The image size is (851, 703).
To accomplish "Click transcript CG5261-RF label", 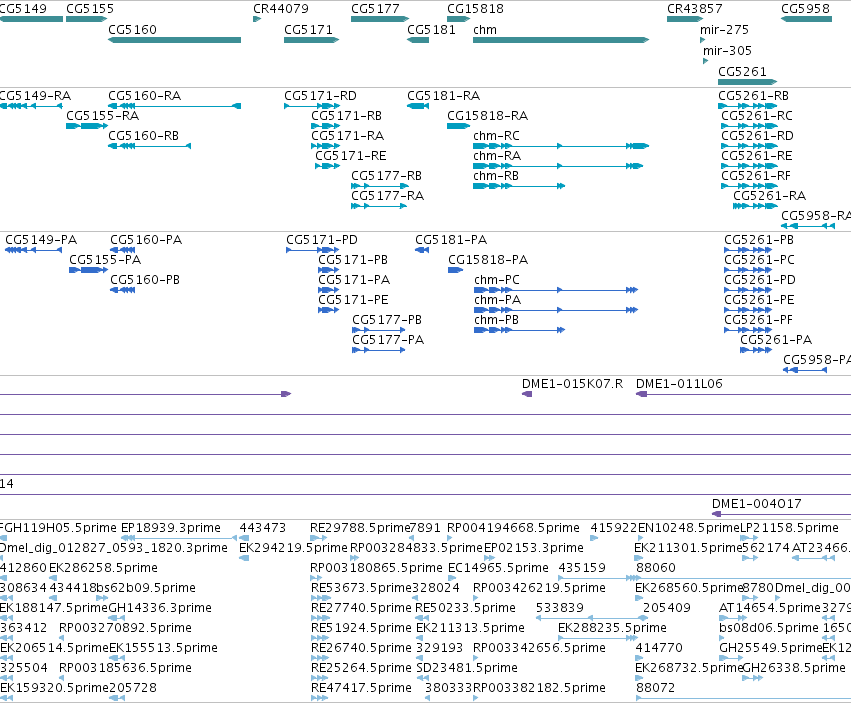I will pyautogui.click(x=755, y=176).
